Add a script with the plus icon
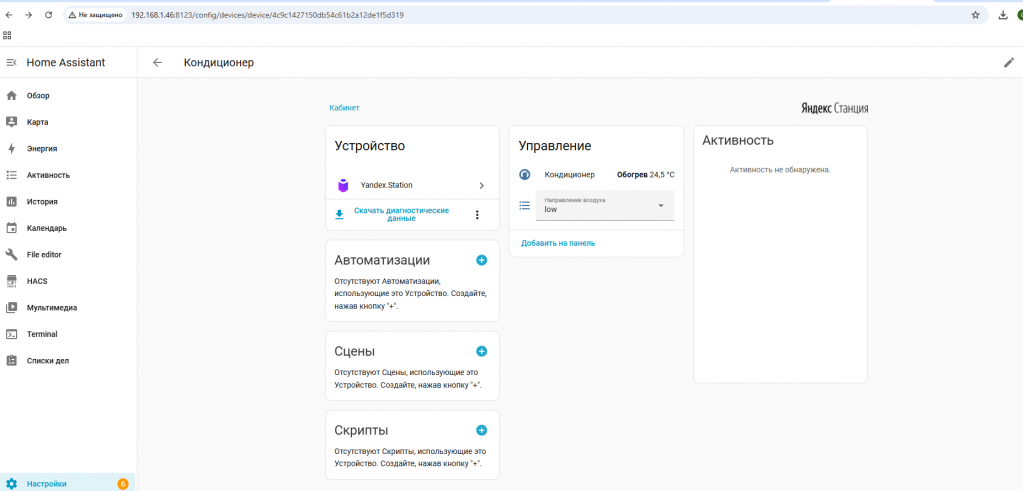The image size is (1023, 491). coord(481,430)
